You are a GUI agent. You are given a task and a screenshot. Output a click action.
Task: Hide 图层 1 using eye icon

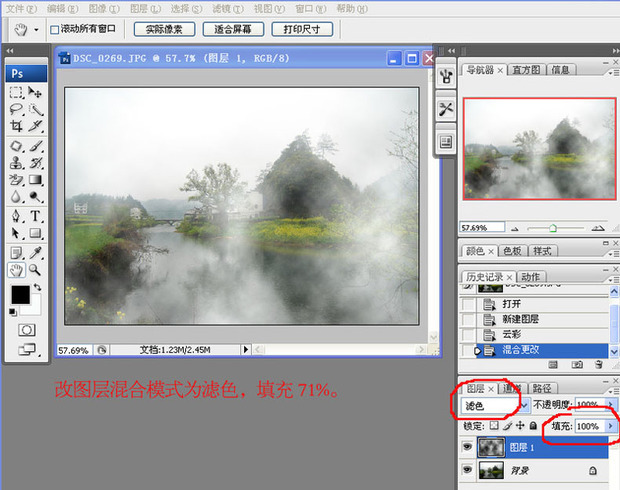[x=467, y=447]
